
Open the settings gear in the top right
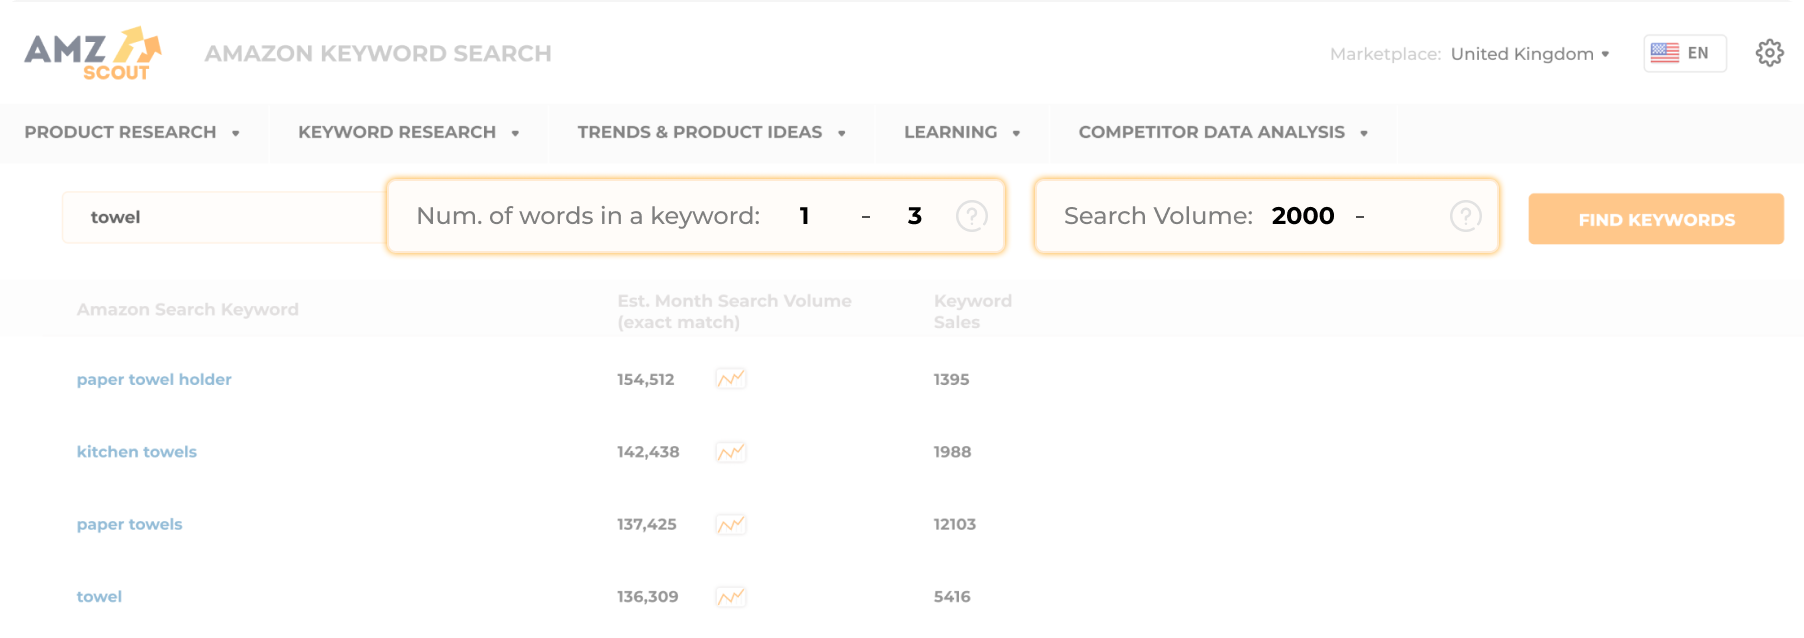click(x=1769, y=53)
